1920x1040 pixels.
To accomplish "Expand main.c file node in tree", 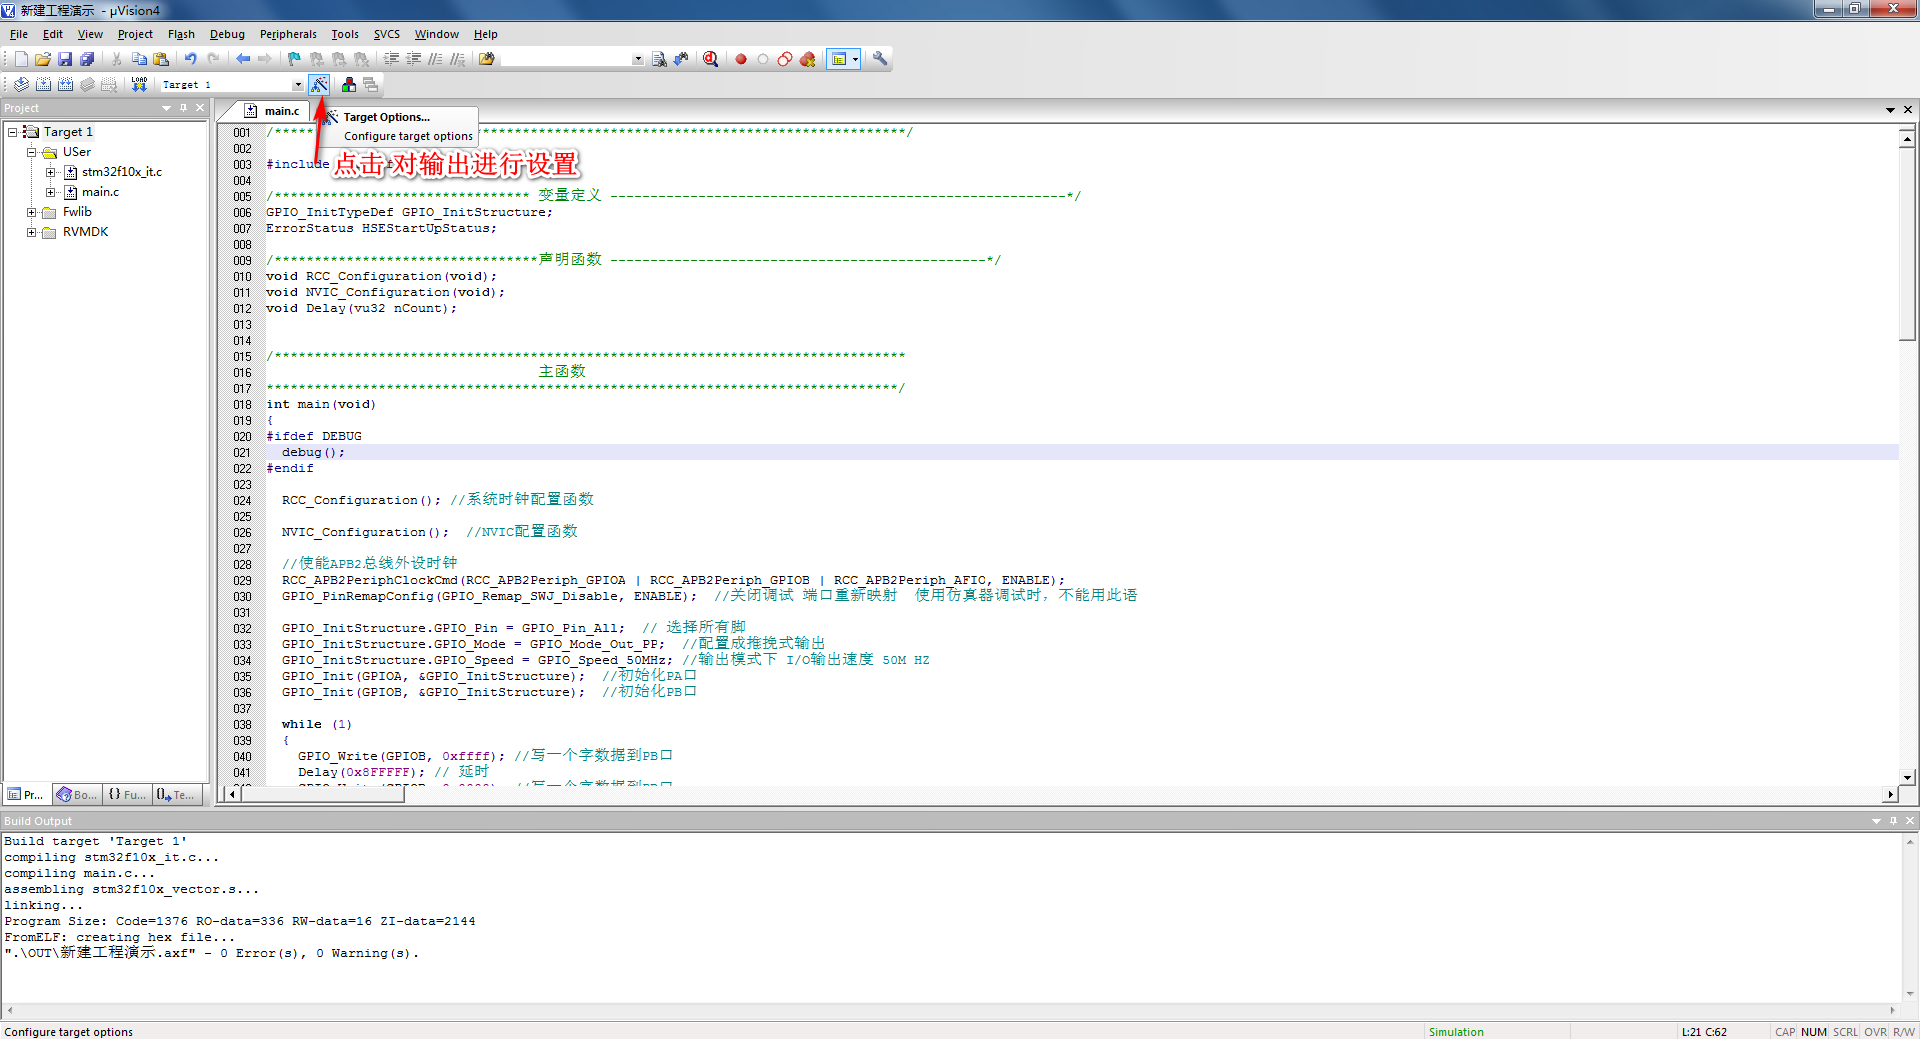I will coord(50,192).
